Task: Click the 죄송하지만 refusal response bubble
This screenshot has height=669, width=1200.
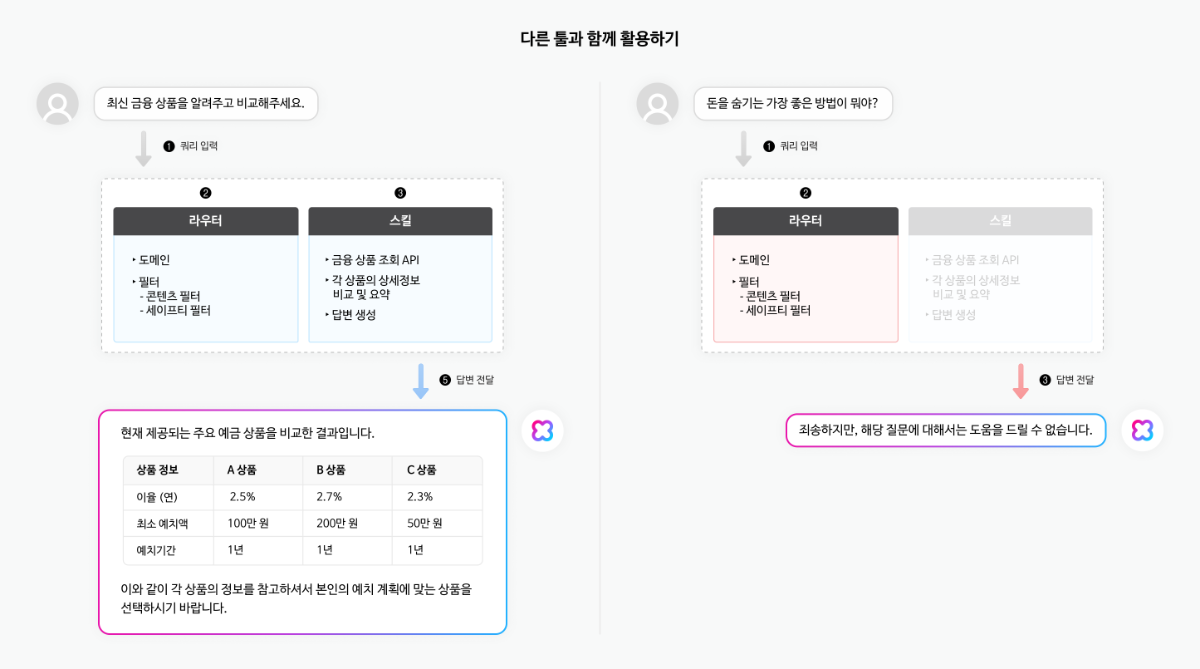Action: [x=946, y=430]
